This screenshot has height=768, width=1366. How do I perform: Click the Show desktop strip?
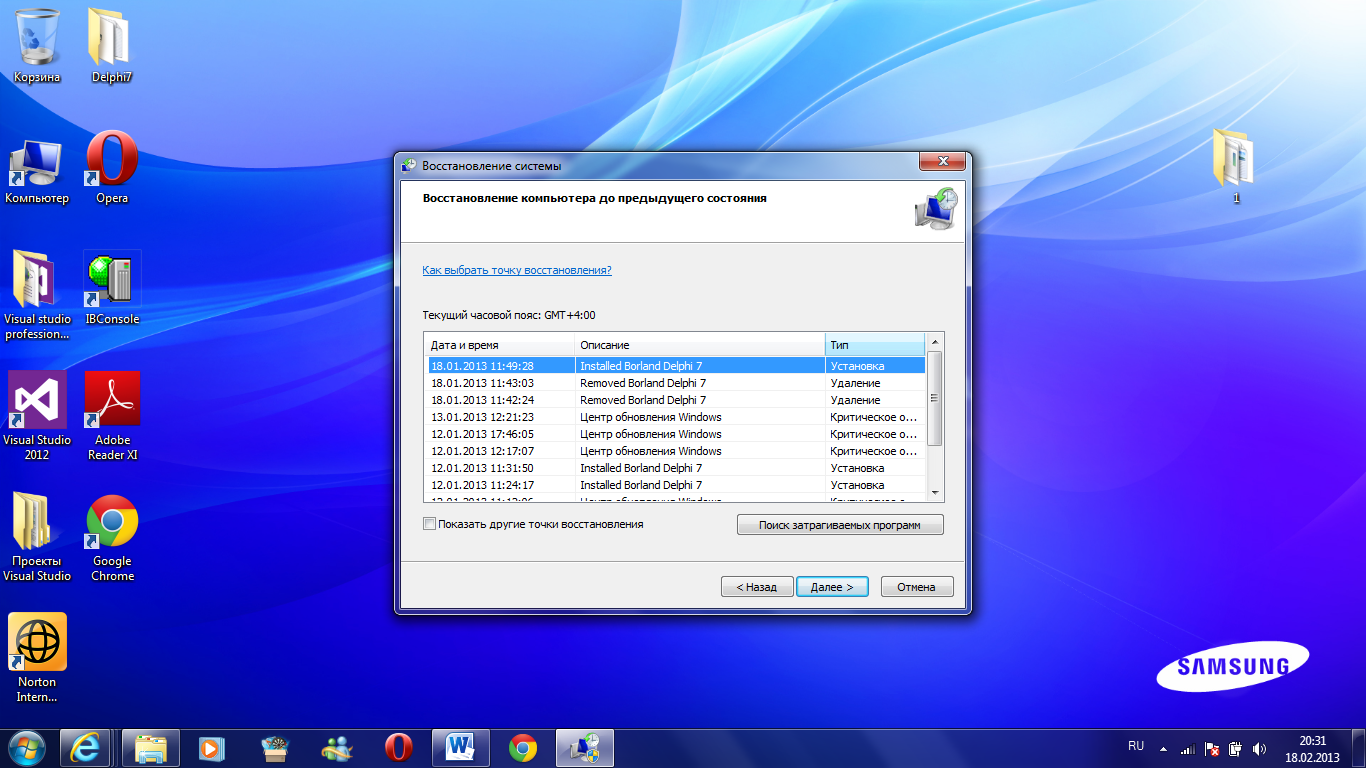(1358, 748)
